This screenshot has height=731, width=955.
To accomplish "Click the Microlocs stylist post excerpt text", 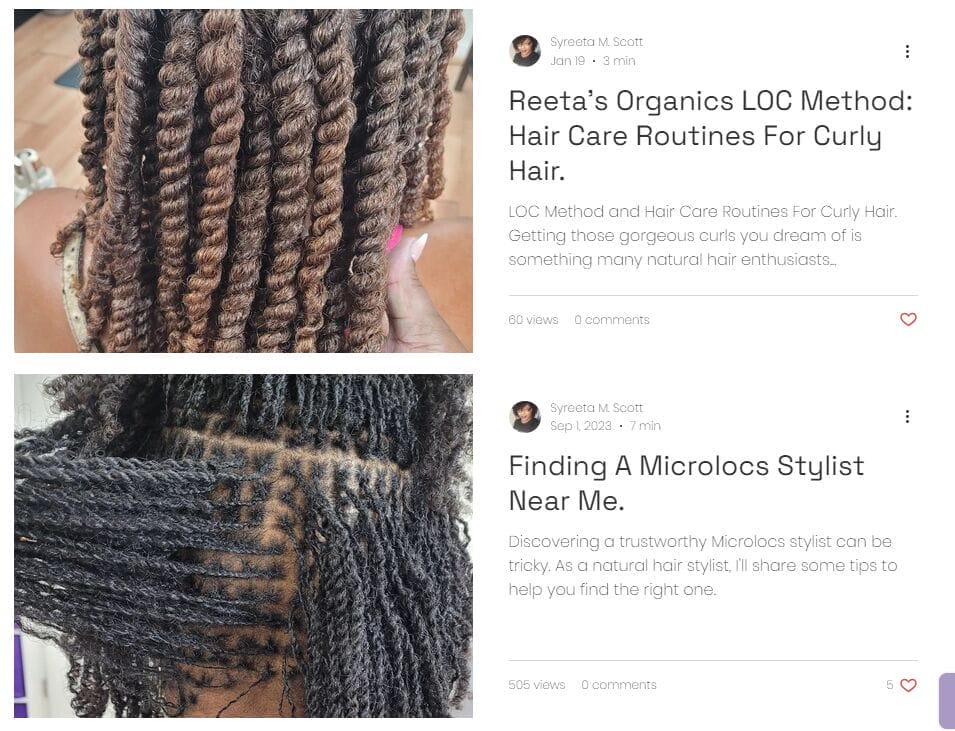I will tap(703, 565).
